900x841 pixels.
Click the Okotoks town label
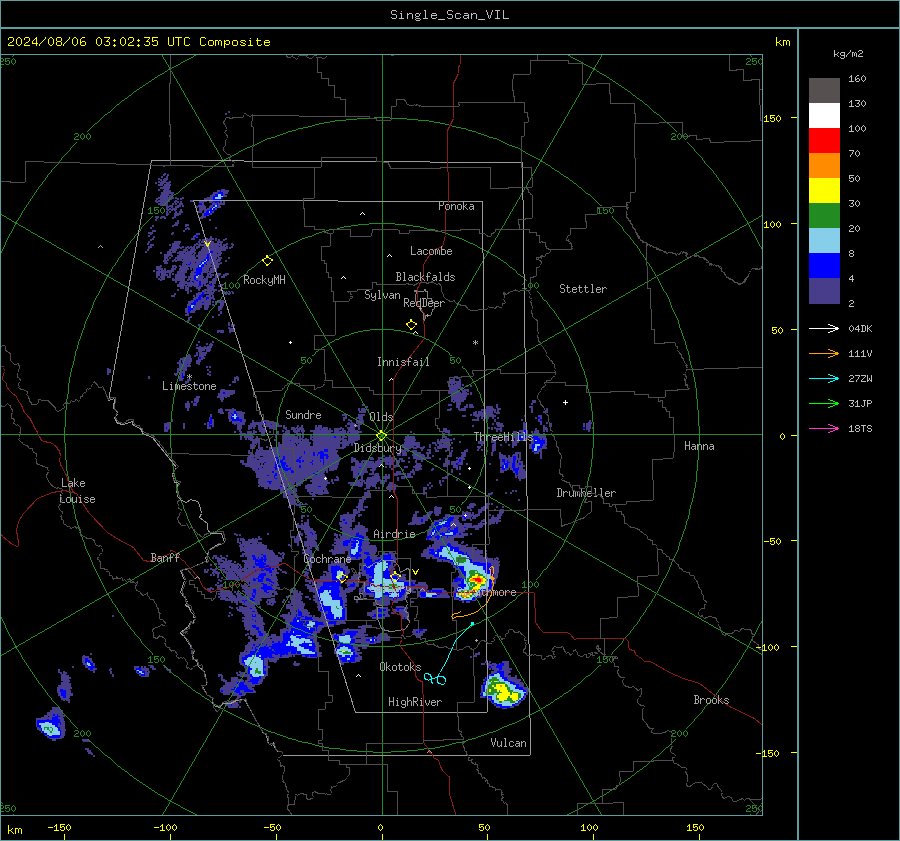coord(400,667)
